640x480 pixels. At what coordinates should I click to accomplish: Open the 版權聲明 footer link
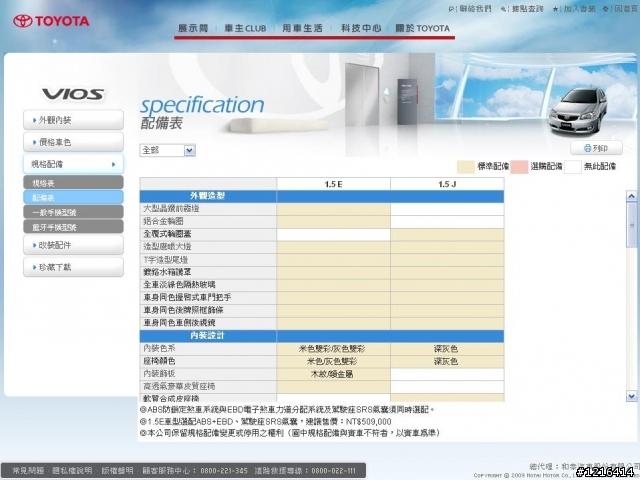tap(118, 471)
